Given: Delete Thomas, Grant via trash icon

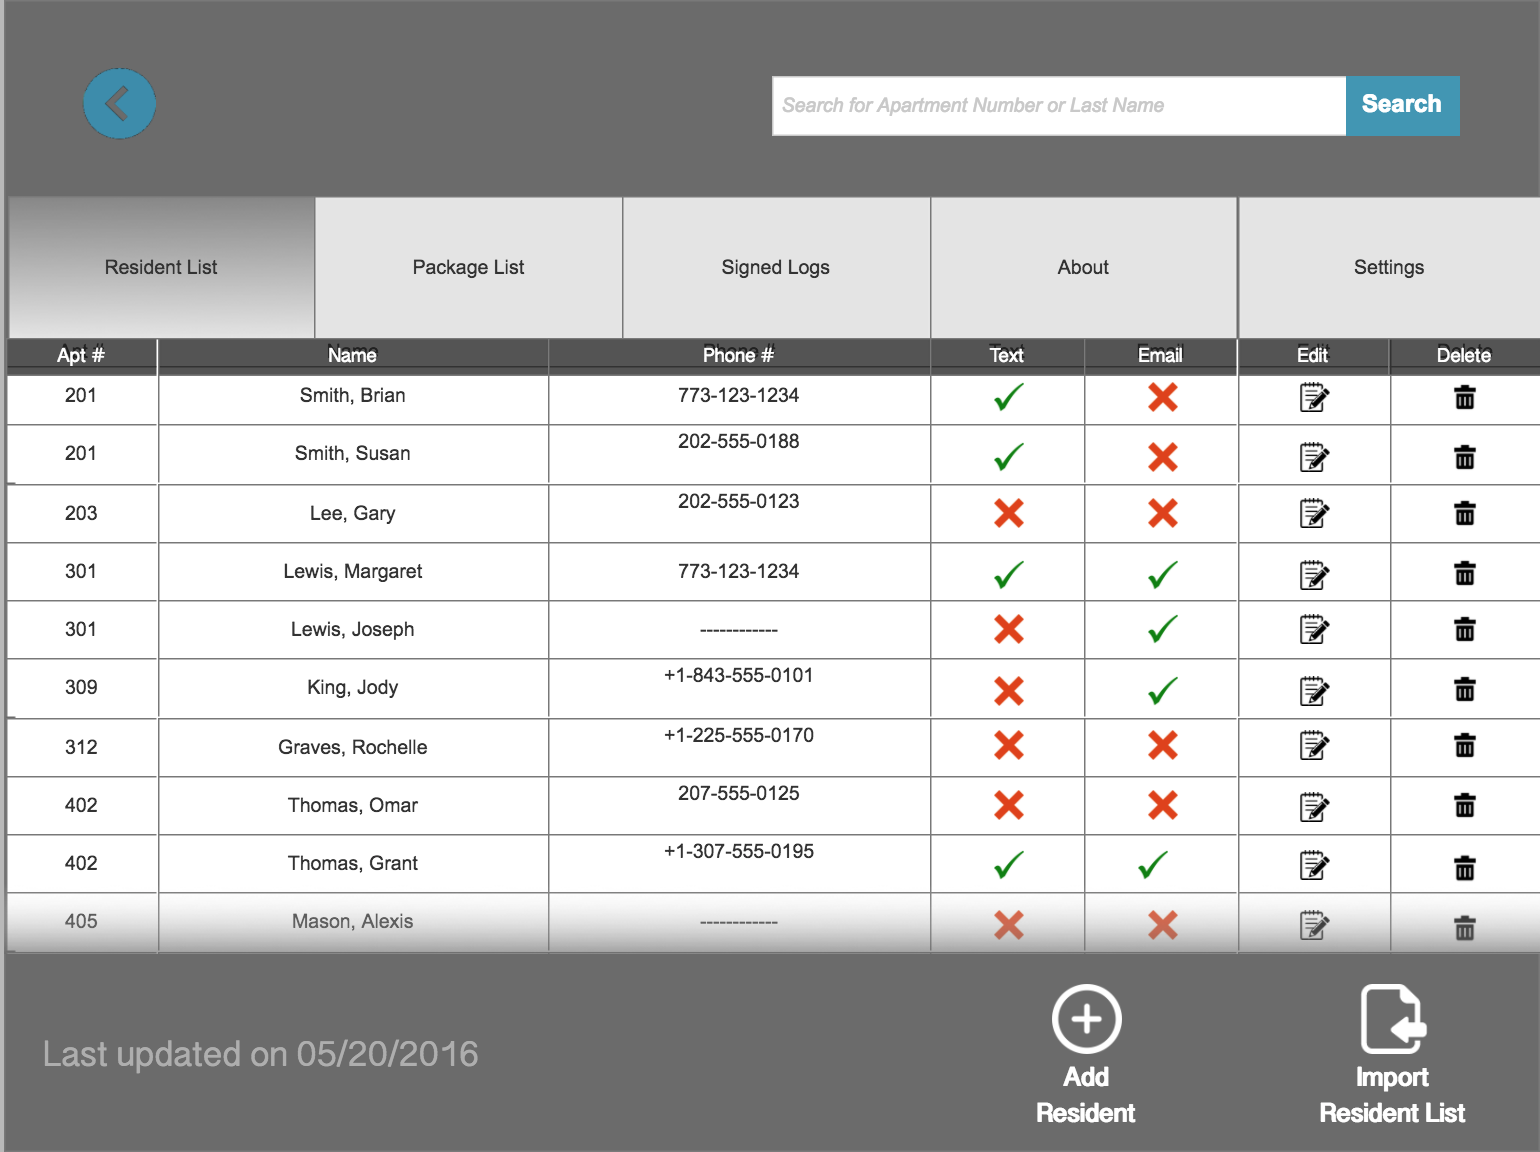Looking at the screenshot, I should pos(1465,868).
